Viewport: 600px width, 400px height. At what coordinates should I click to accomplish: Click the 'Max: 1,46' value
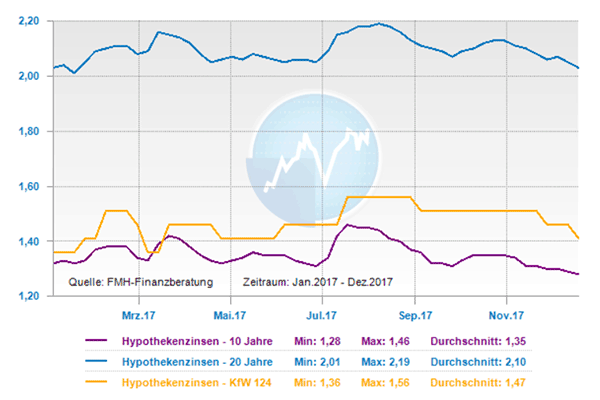[385, 341]
